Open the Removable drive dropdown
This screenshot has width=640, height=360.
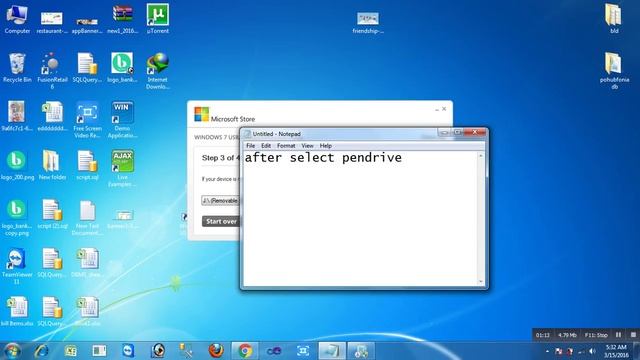220,200
